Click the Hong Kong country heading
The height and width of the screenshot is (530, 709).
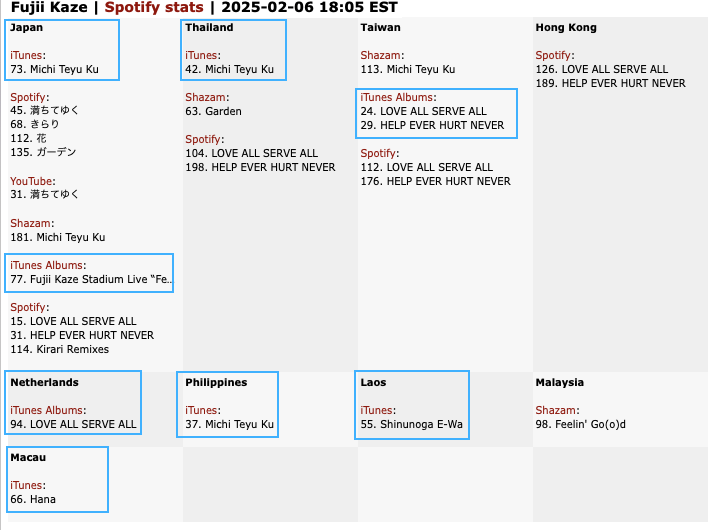566,27
